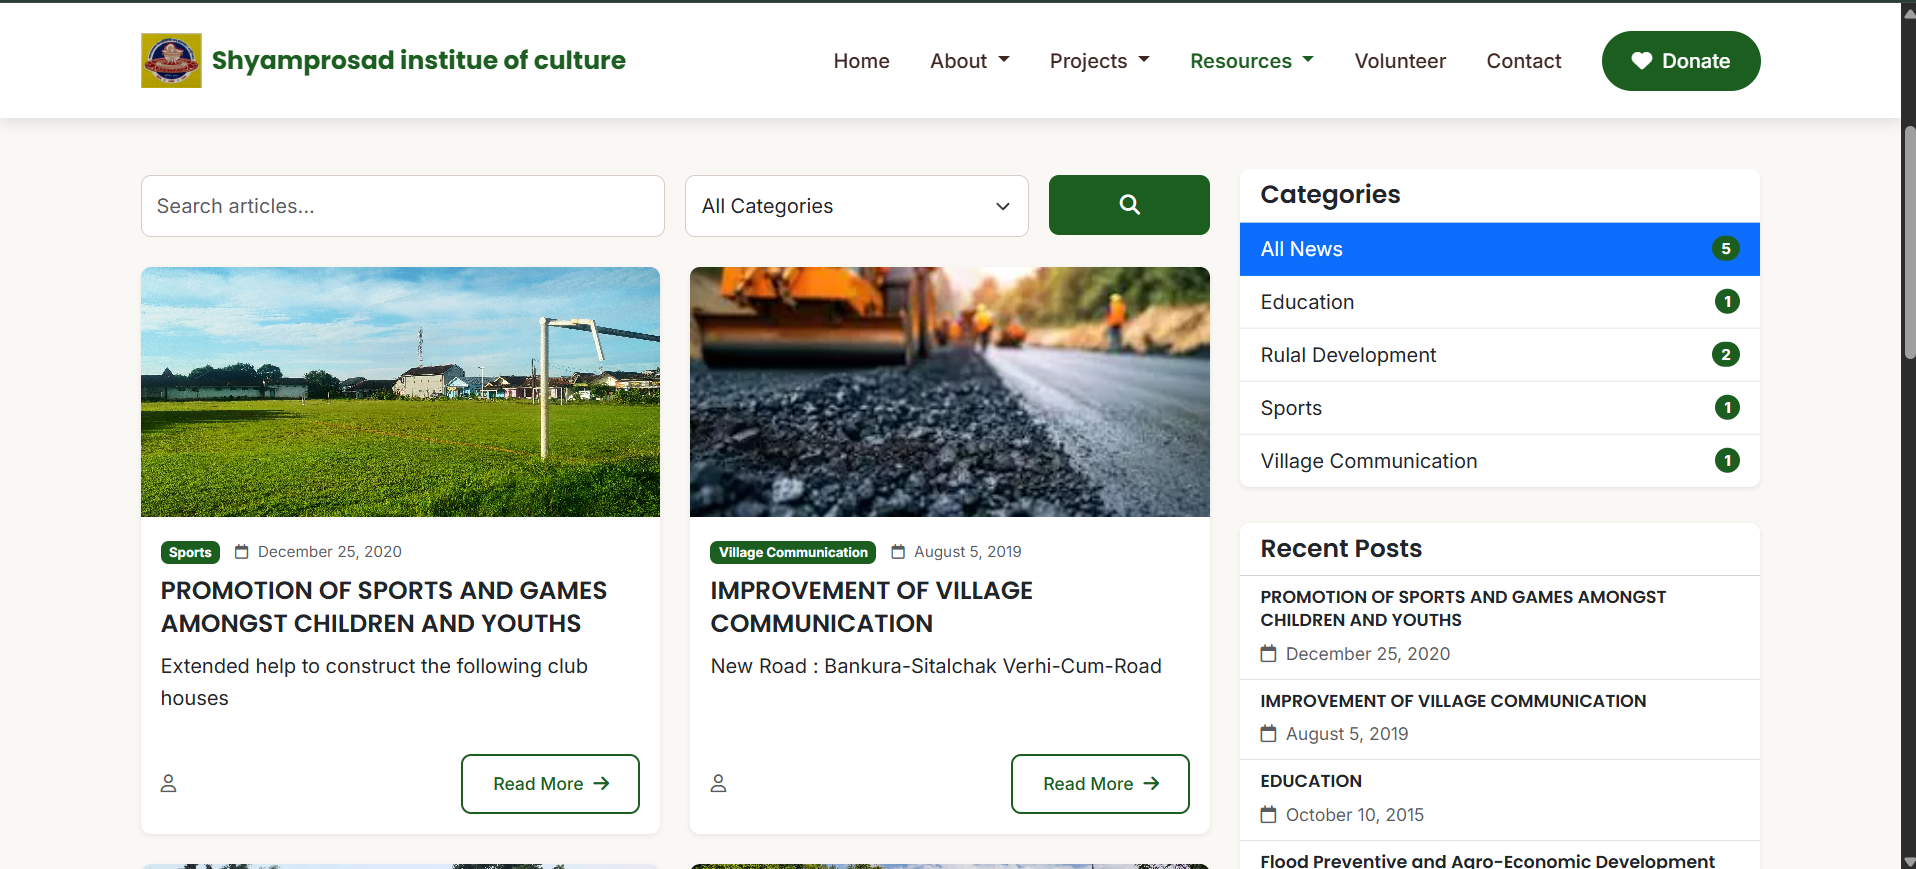Click the Donate button

1681,61
